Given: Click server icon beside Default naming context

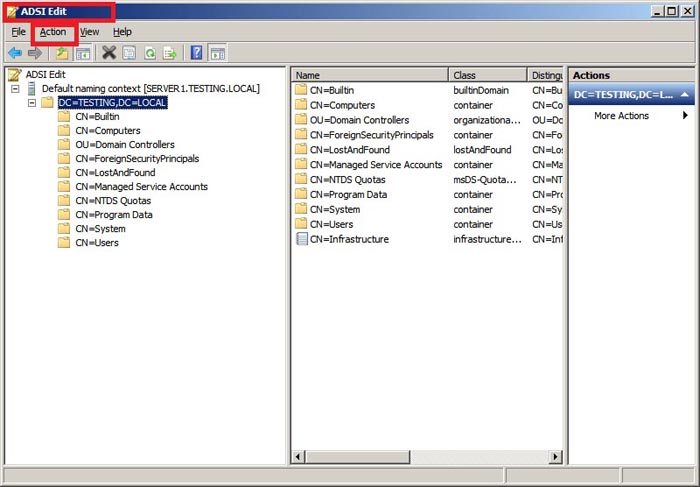Looking at the screenshot, I should click(31, 88).
